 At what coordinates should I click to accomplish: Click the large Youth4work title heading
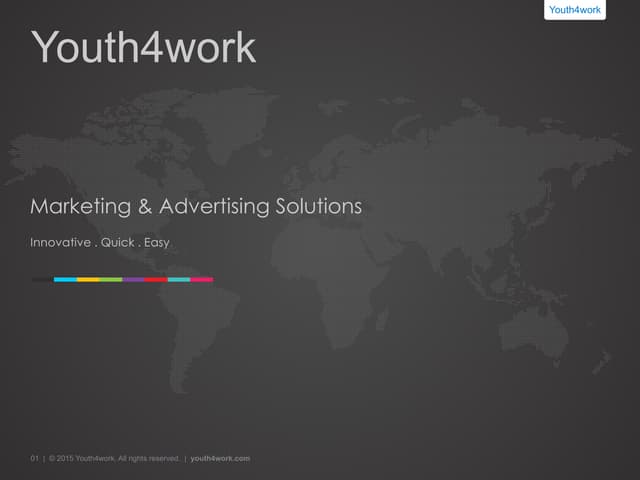tap(143, 47)
